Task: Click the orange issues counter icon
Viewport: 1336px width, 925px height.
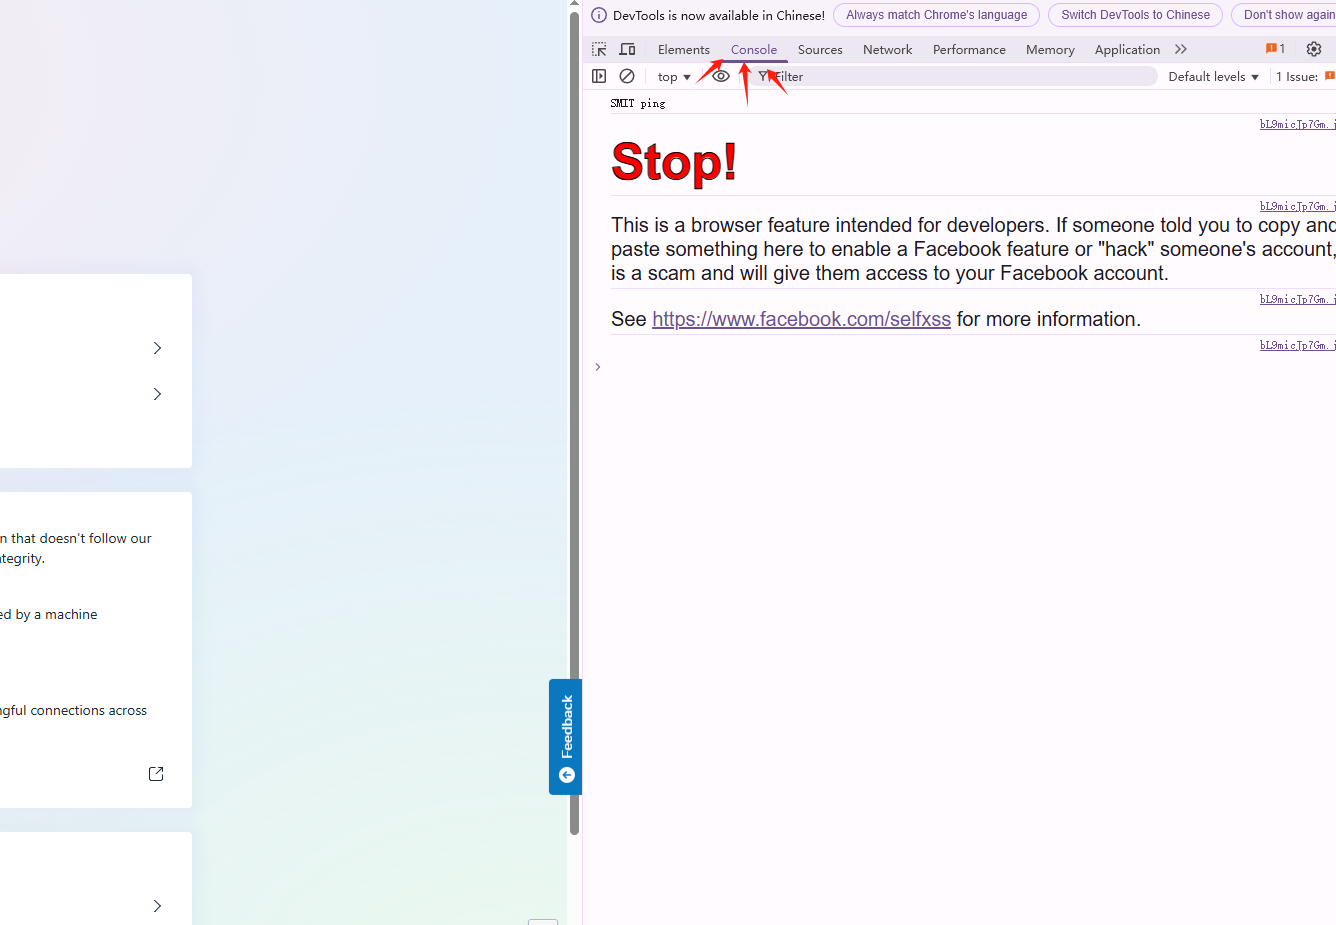Action: 1275,49
